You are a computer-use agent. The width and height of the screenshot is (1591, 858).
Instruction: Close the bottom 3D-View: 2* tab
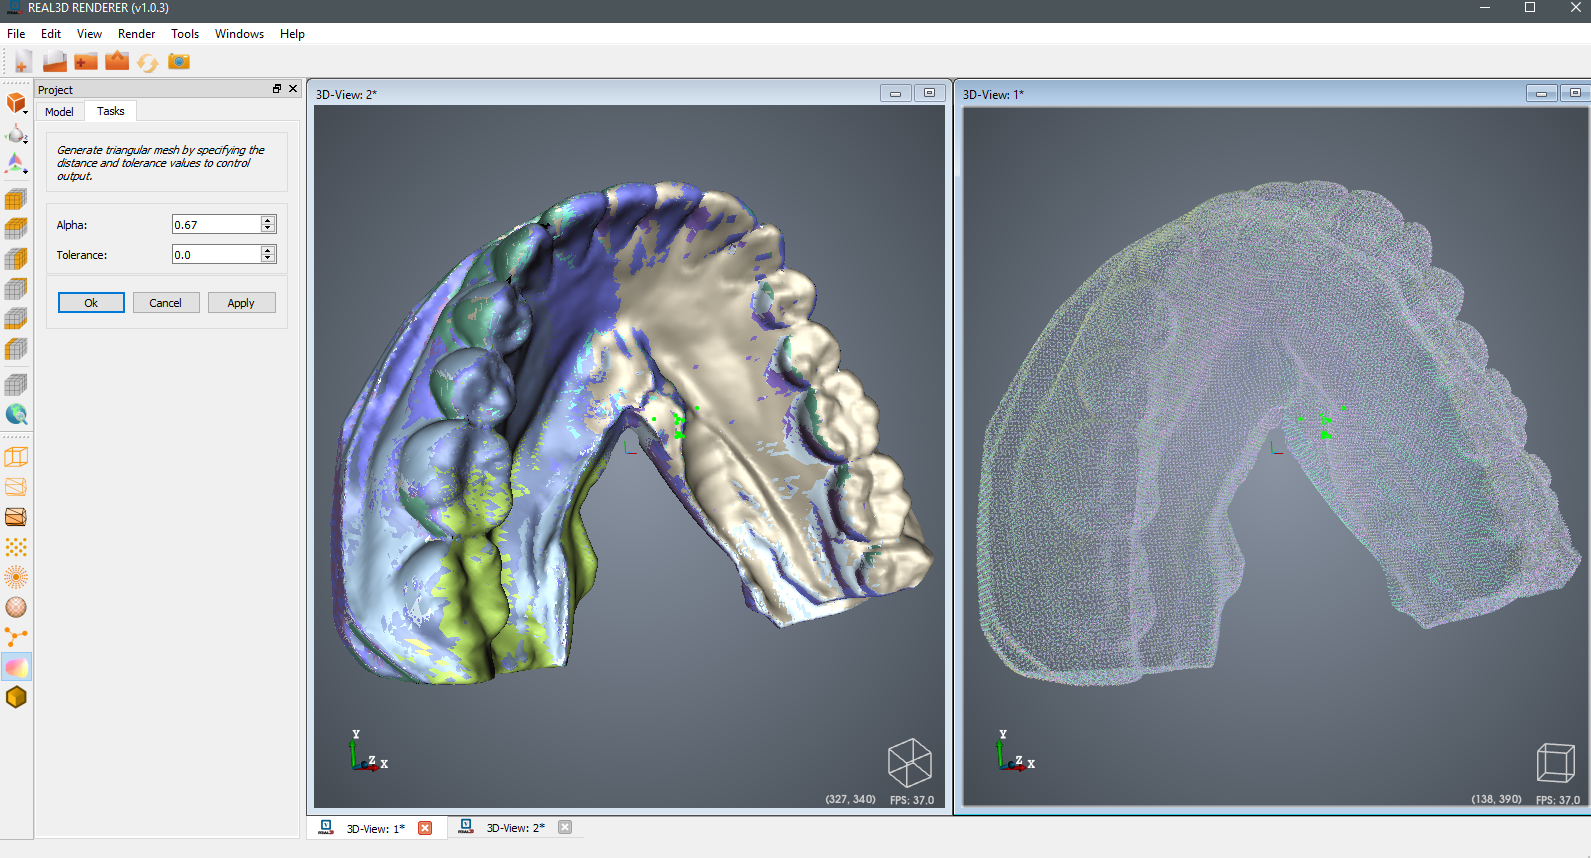point(565,827)
